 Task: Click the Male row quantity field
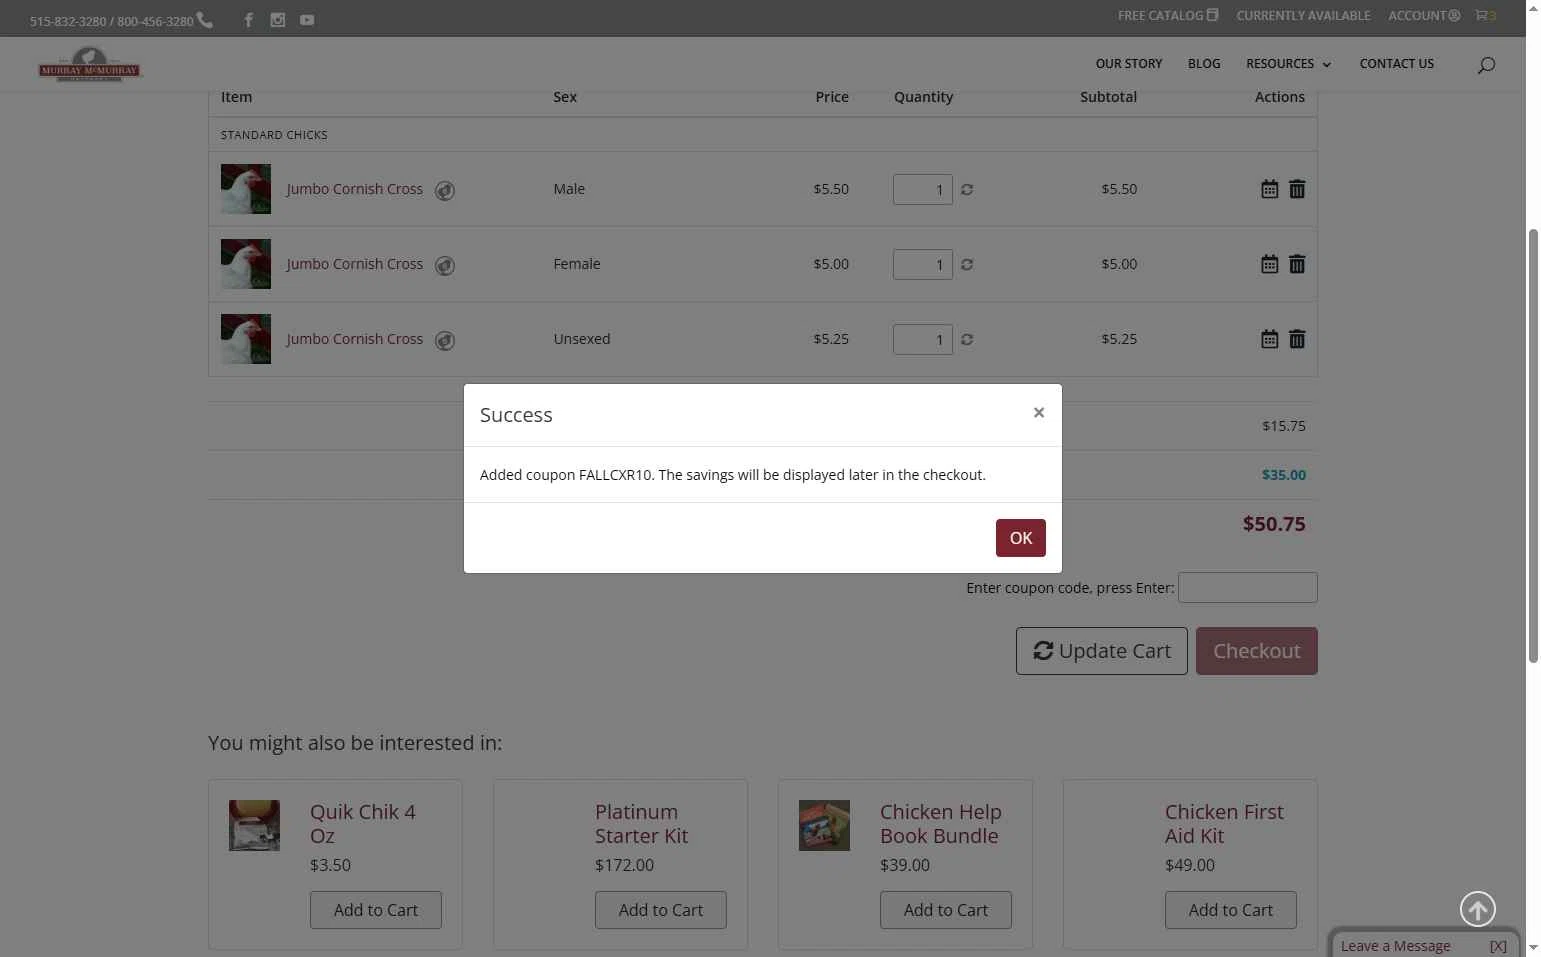(x=923, y=189)
